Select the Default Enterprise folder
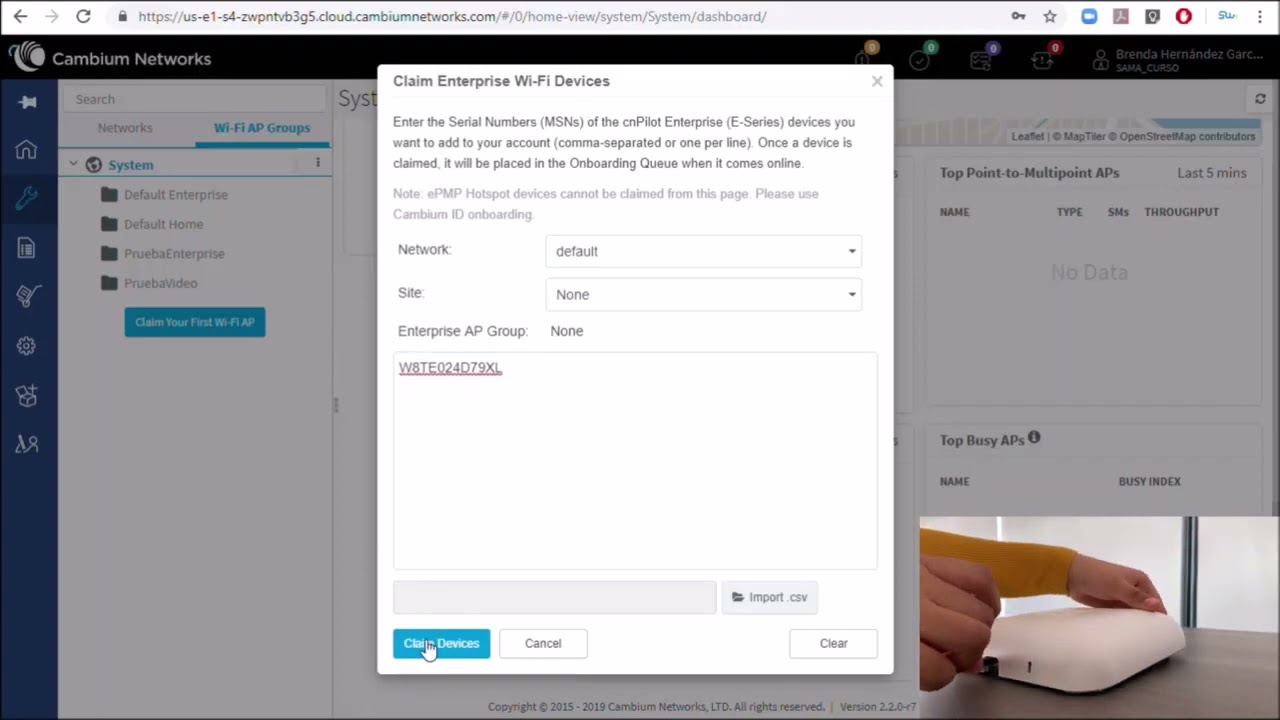Viewport: 1280px width, 720px height. pos(165,195)
